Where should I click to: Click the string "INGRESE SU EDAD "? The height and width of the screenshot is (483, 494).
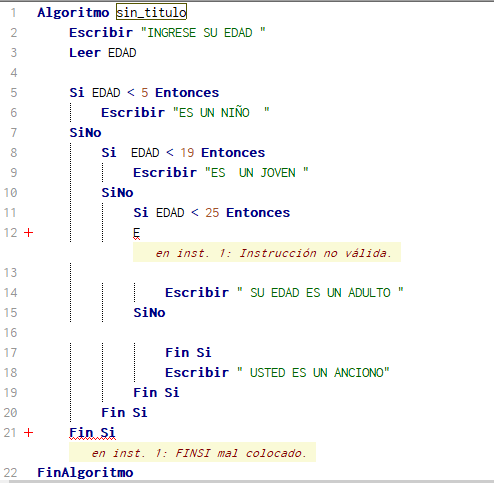(x=203, y=33)
